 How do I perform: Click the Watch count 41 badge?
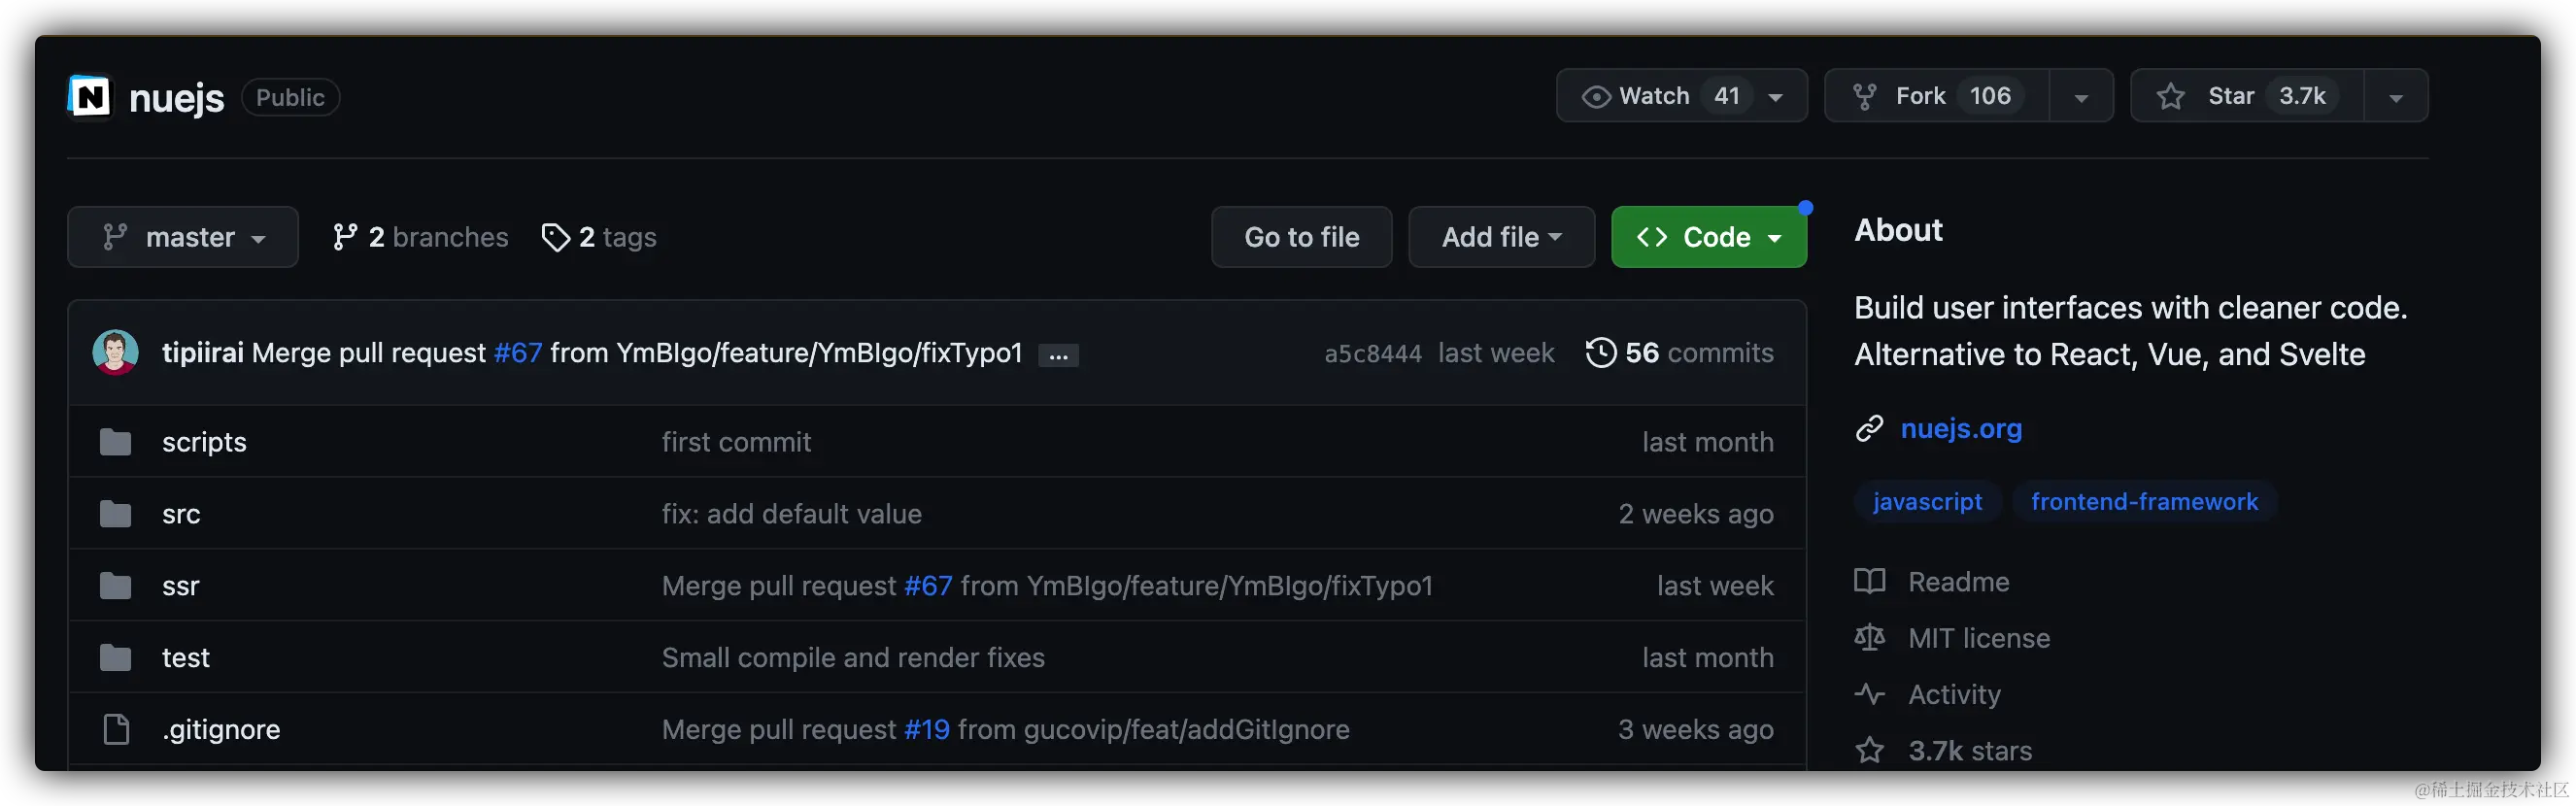click(1727, 96)
